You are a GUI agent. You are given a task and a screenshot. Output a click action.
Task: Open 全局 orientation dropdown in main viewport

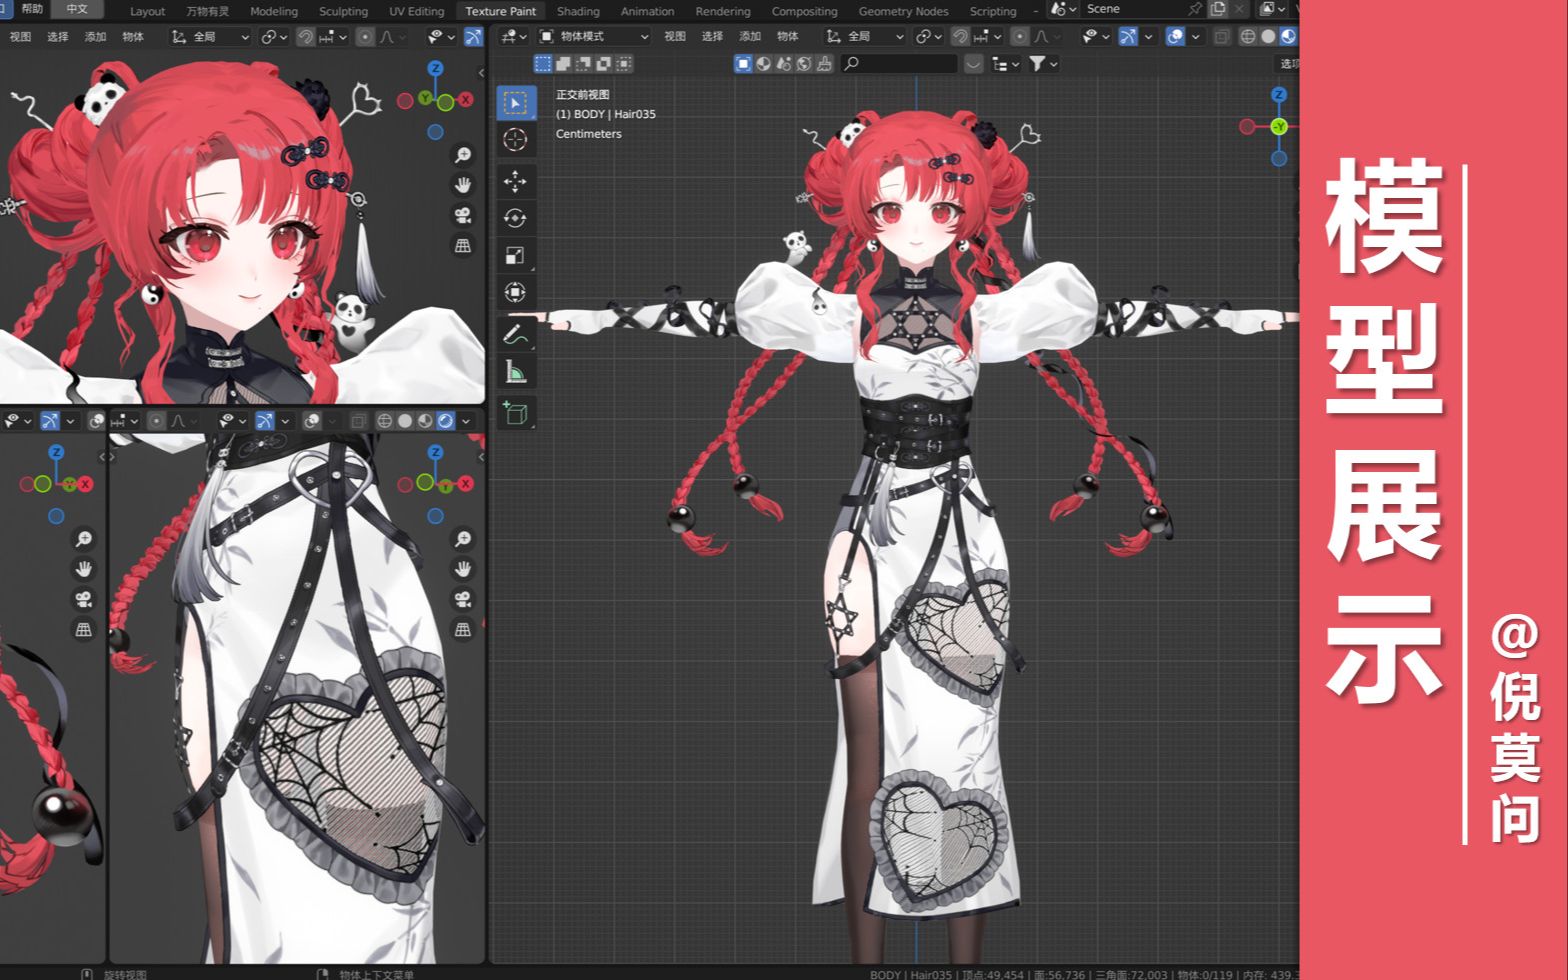(865, 36)
